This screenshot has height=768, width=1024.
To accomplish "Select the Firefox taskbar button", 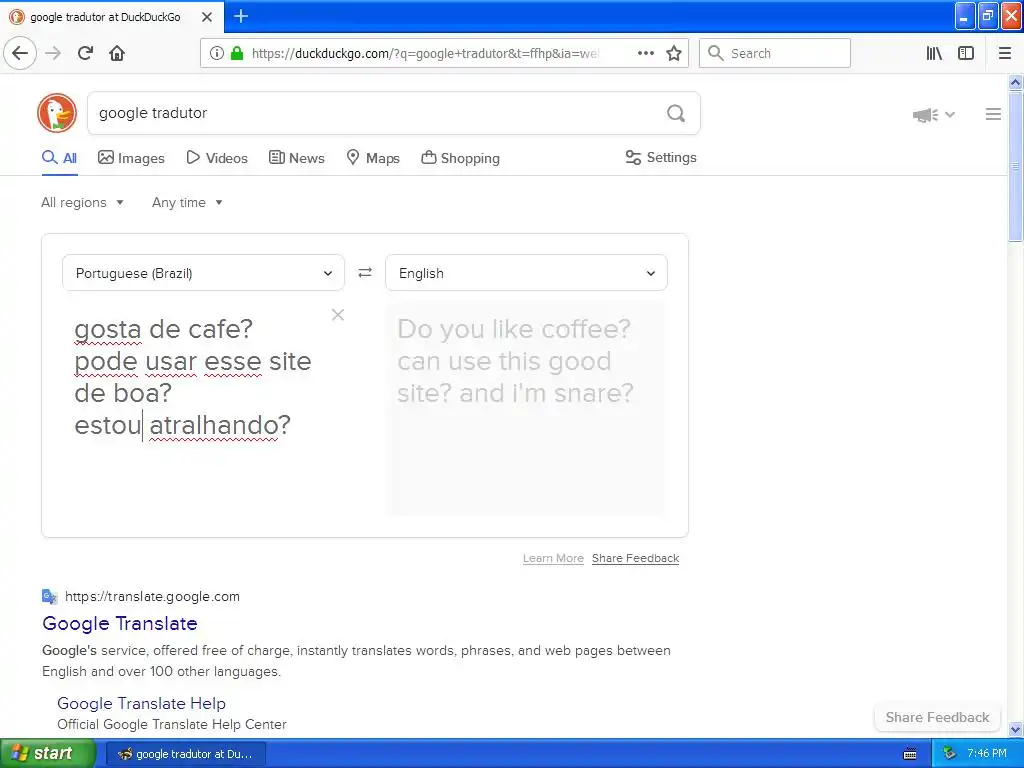I will (x=186, y=754).
